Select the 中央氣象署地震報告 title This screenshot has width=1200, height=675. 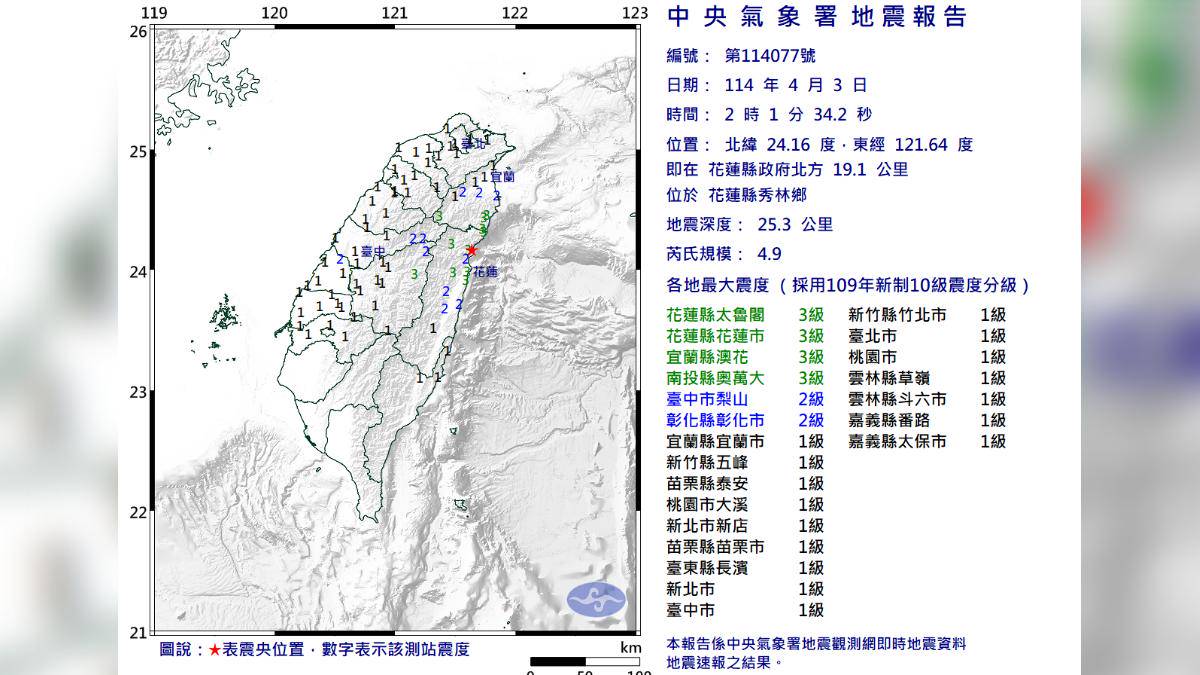pos(817,17)
